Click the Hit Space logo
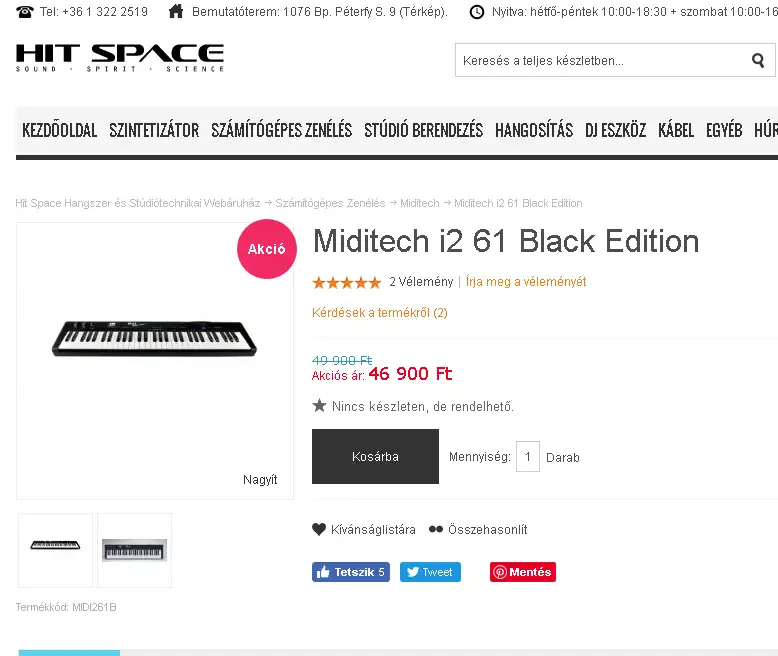 pyautogui.click(x=120, y=58)
